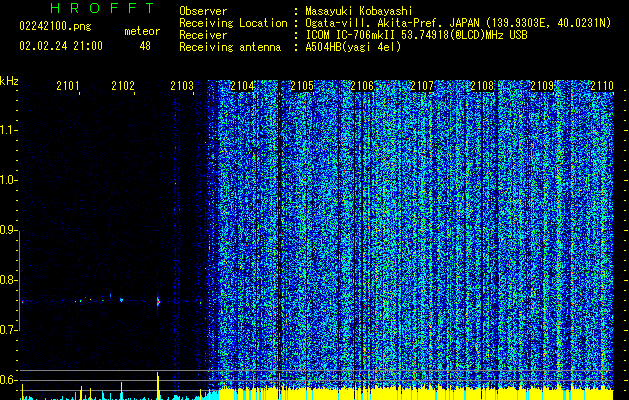Click the 1.1 frequency axis label
The height and width of the screenshot is (400, 629).
(x=8, y=130)
